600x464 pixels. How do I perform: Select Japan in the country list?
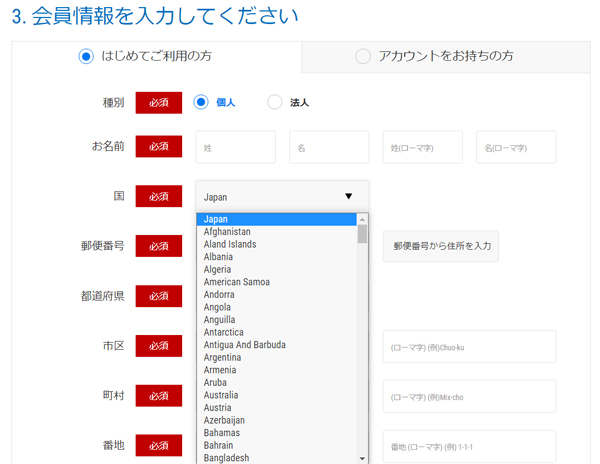tap(276, 219)
